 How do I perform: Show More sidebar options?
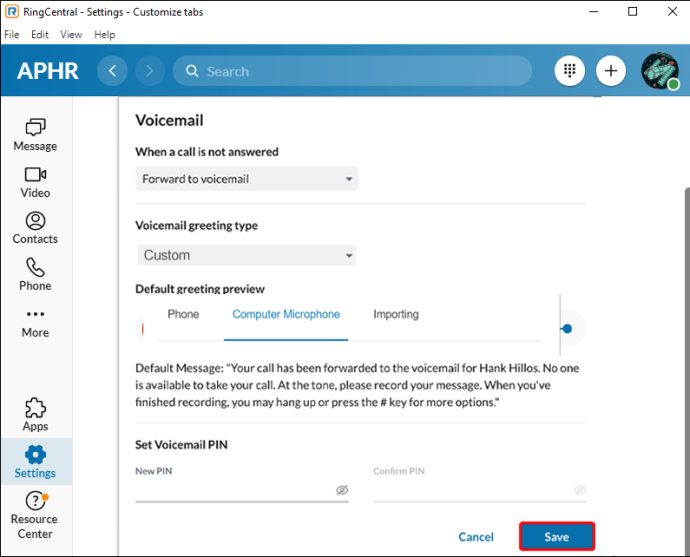click(35, 321)
